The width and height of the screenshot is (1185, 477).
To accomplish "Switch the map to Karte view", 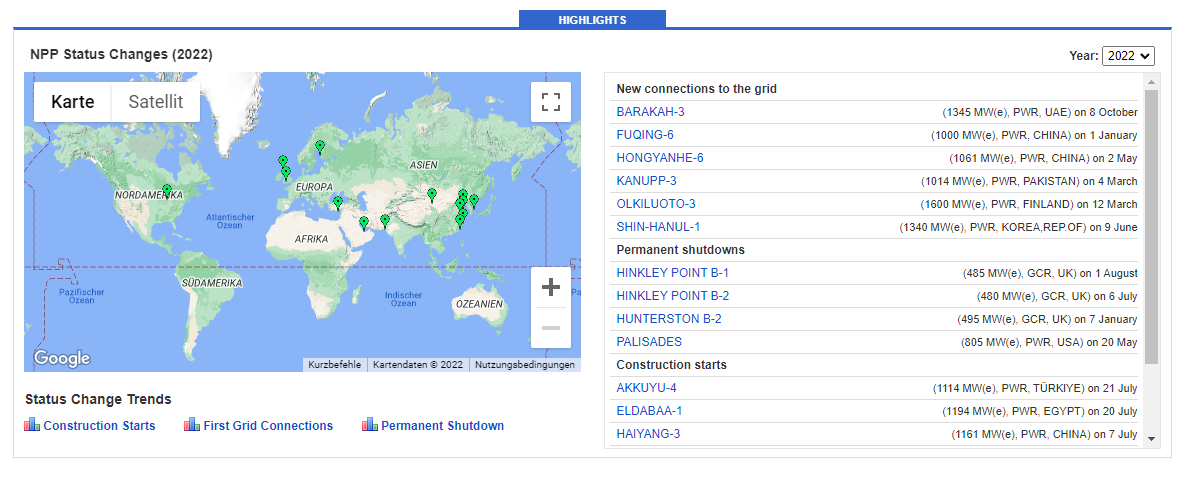I will tap(73, 102).
